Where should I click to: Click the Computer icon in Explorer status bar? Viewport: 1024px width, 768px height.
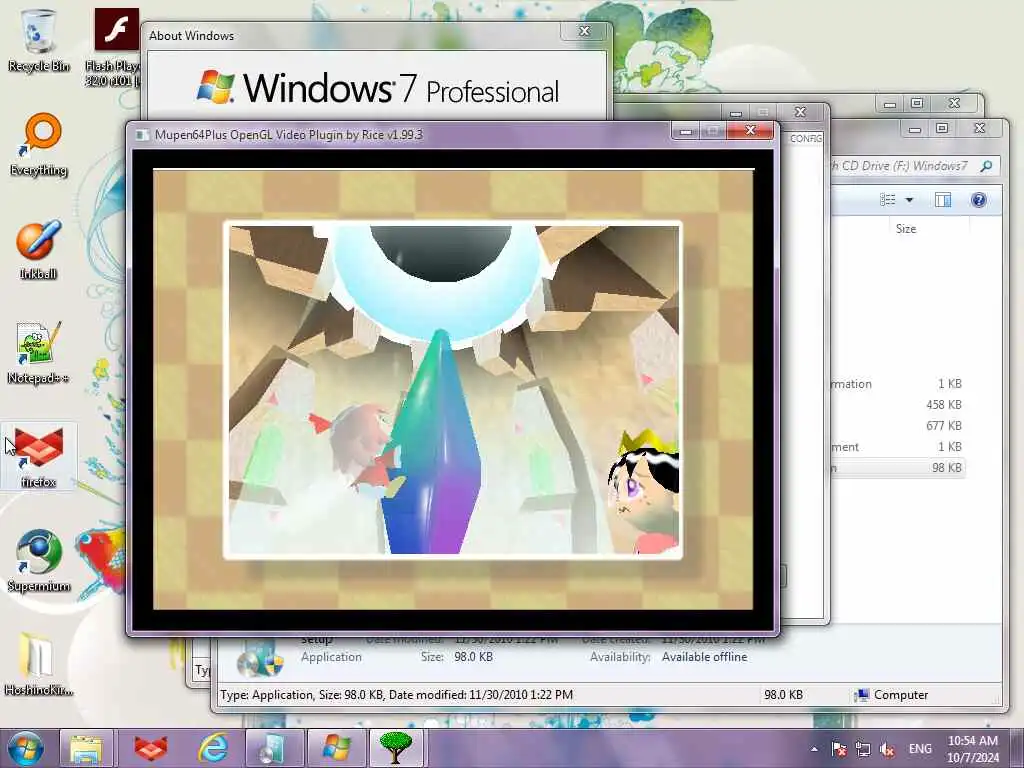862,695
